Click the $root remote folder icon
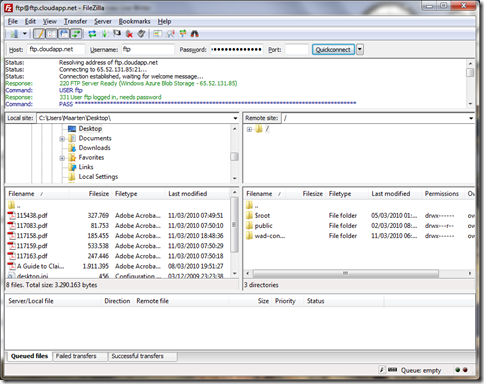 [x=249, y=215]
